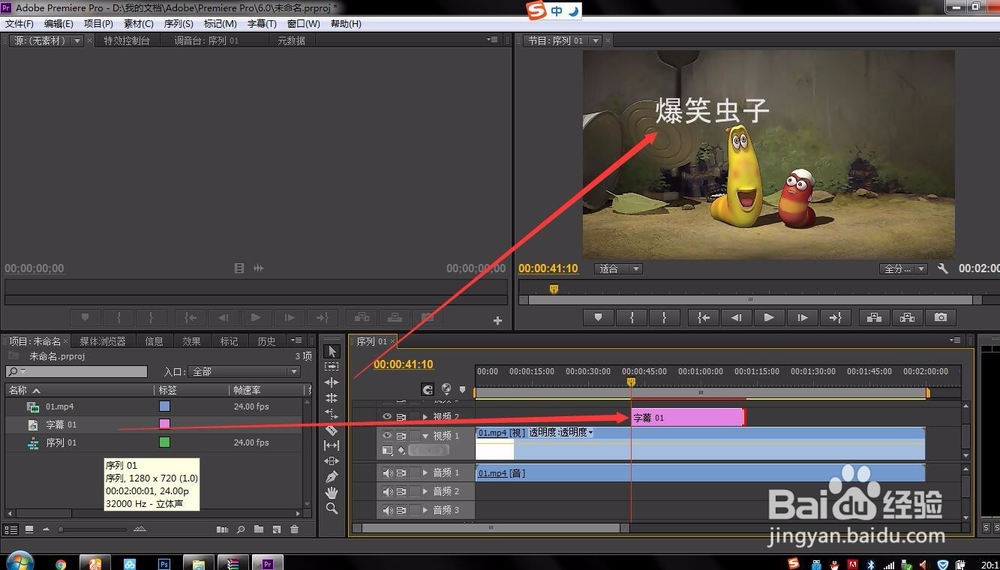Mute 音频 2 track speaker
The image size is (1000, 570).
coord(387,491)
